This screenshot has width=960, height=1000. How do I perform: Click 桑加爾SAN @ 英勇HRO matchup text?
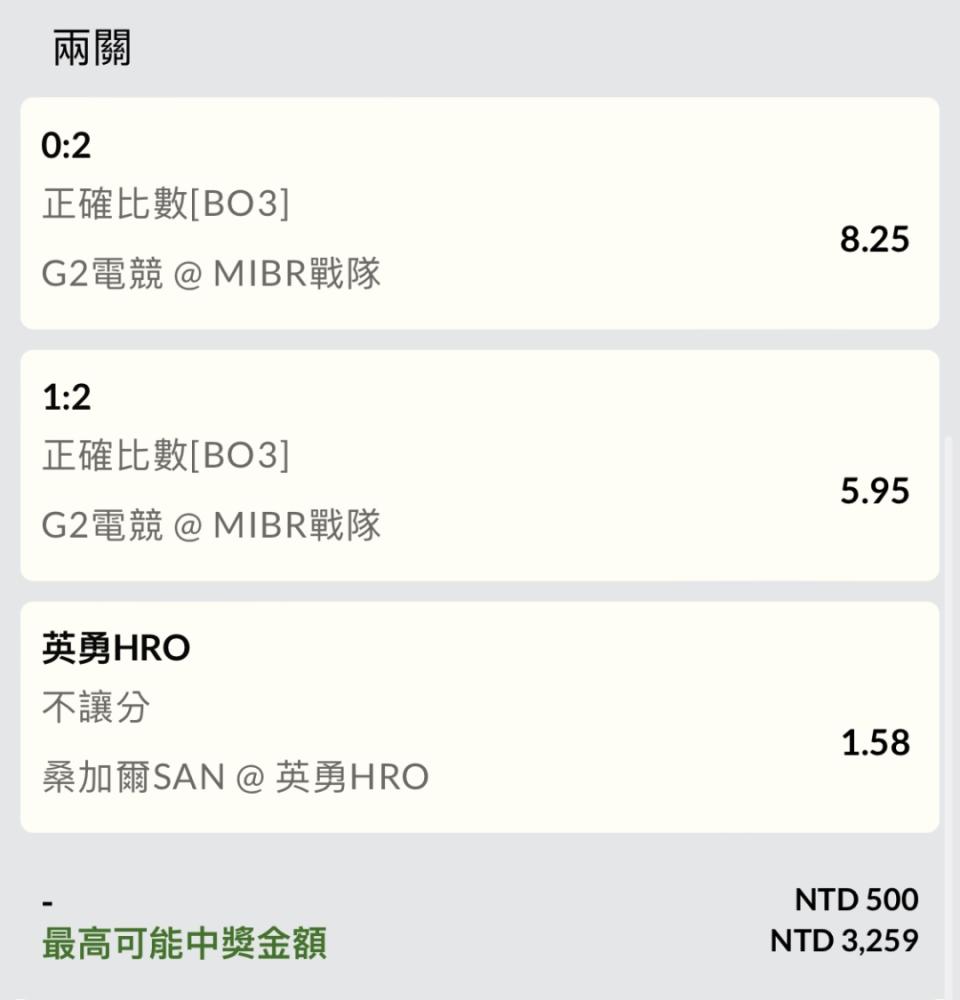point(235,777)
